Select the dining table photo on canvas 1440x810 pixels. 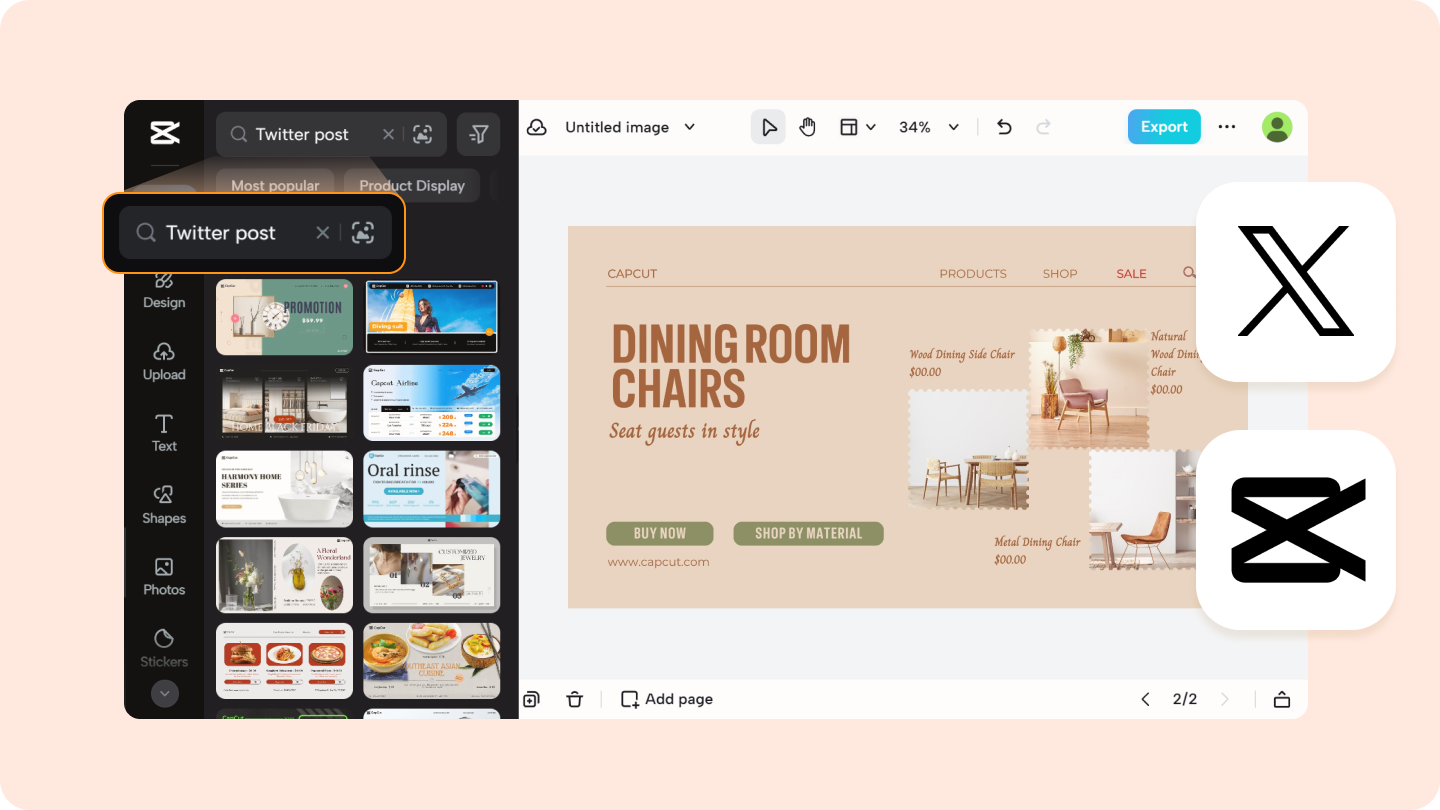[x=968, y=449]
